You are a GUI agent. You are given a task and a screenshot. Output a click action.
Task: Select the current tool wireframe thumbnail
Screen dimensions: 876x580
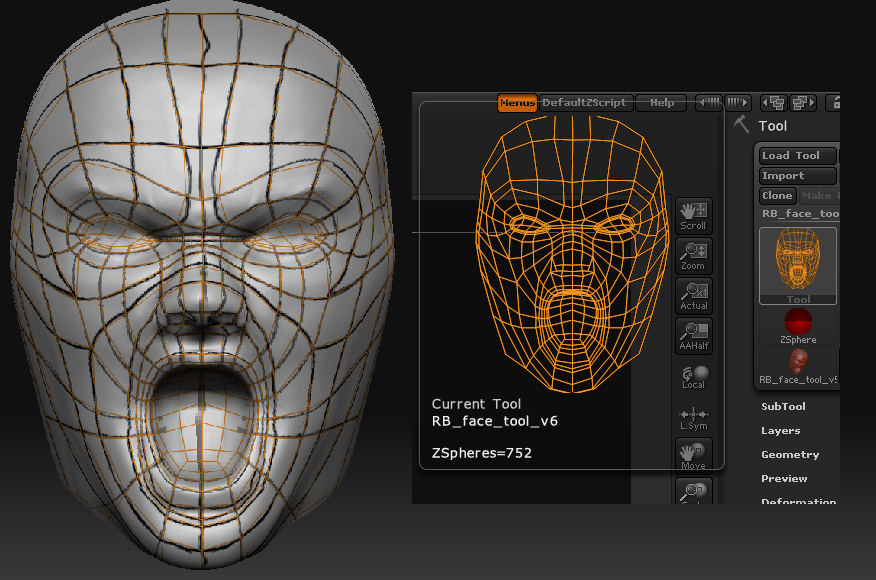click(x=798, y=265)
